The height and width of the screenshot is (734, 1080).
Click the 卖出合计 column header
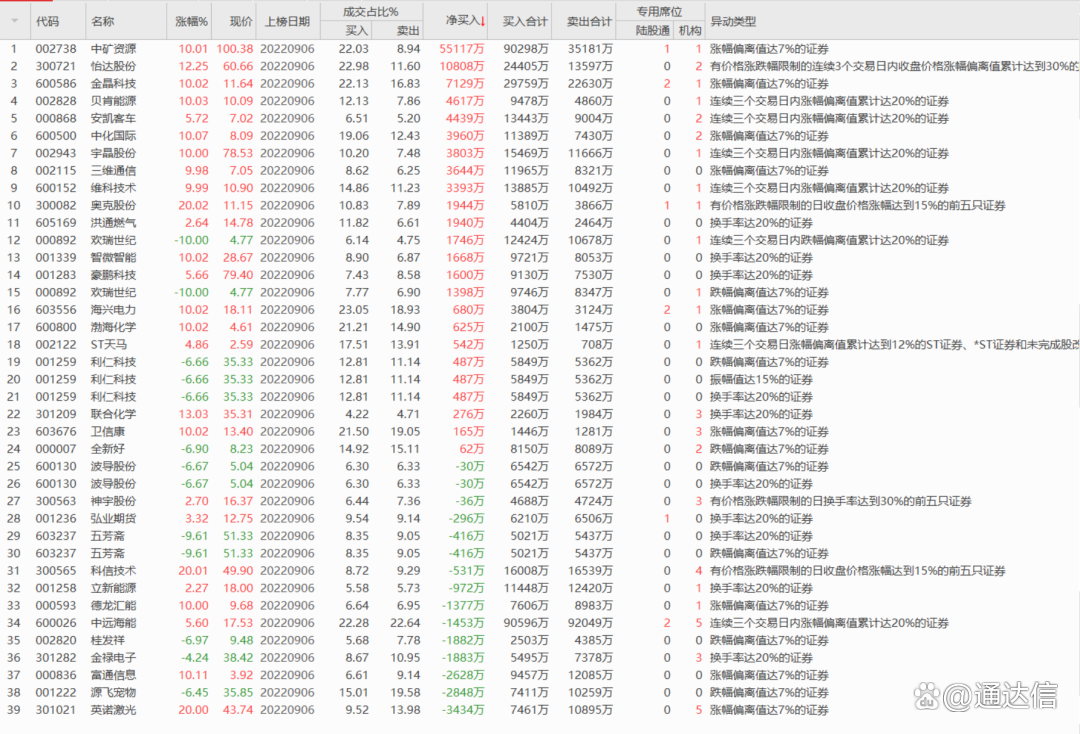[589, 21]
